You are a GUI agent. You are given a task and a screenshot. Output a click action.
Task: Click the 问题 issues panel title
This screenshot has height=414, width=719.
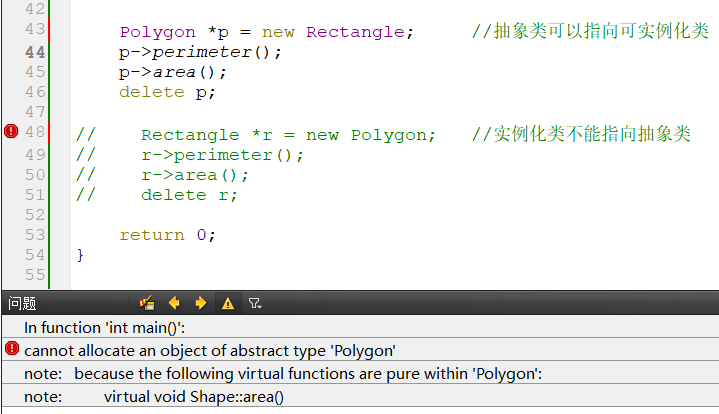click(22, 303)
